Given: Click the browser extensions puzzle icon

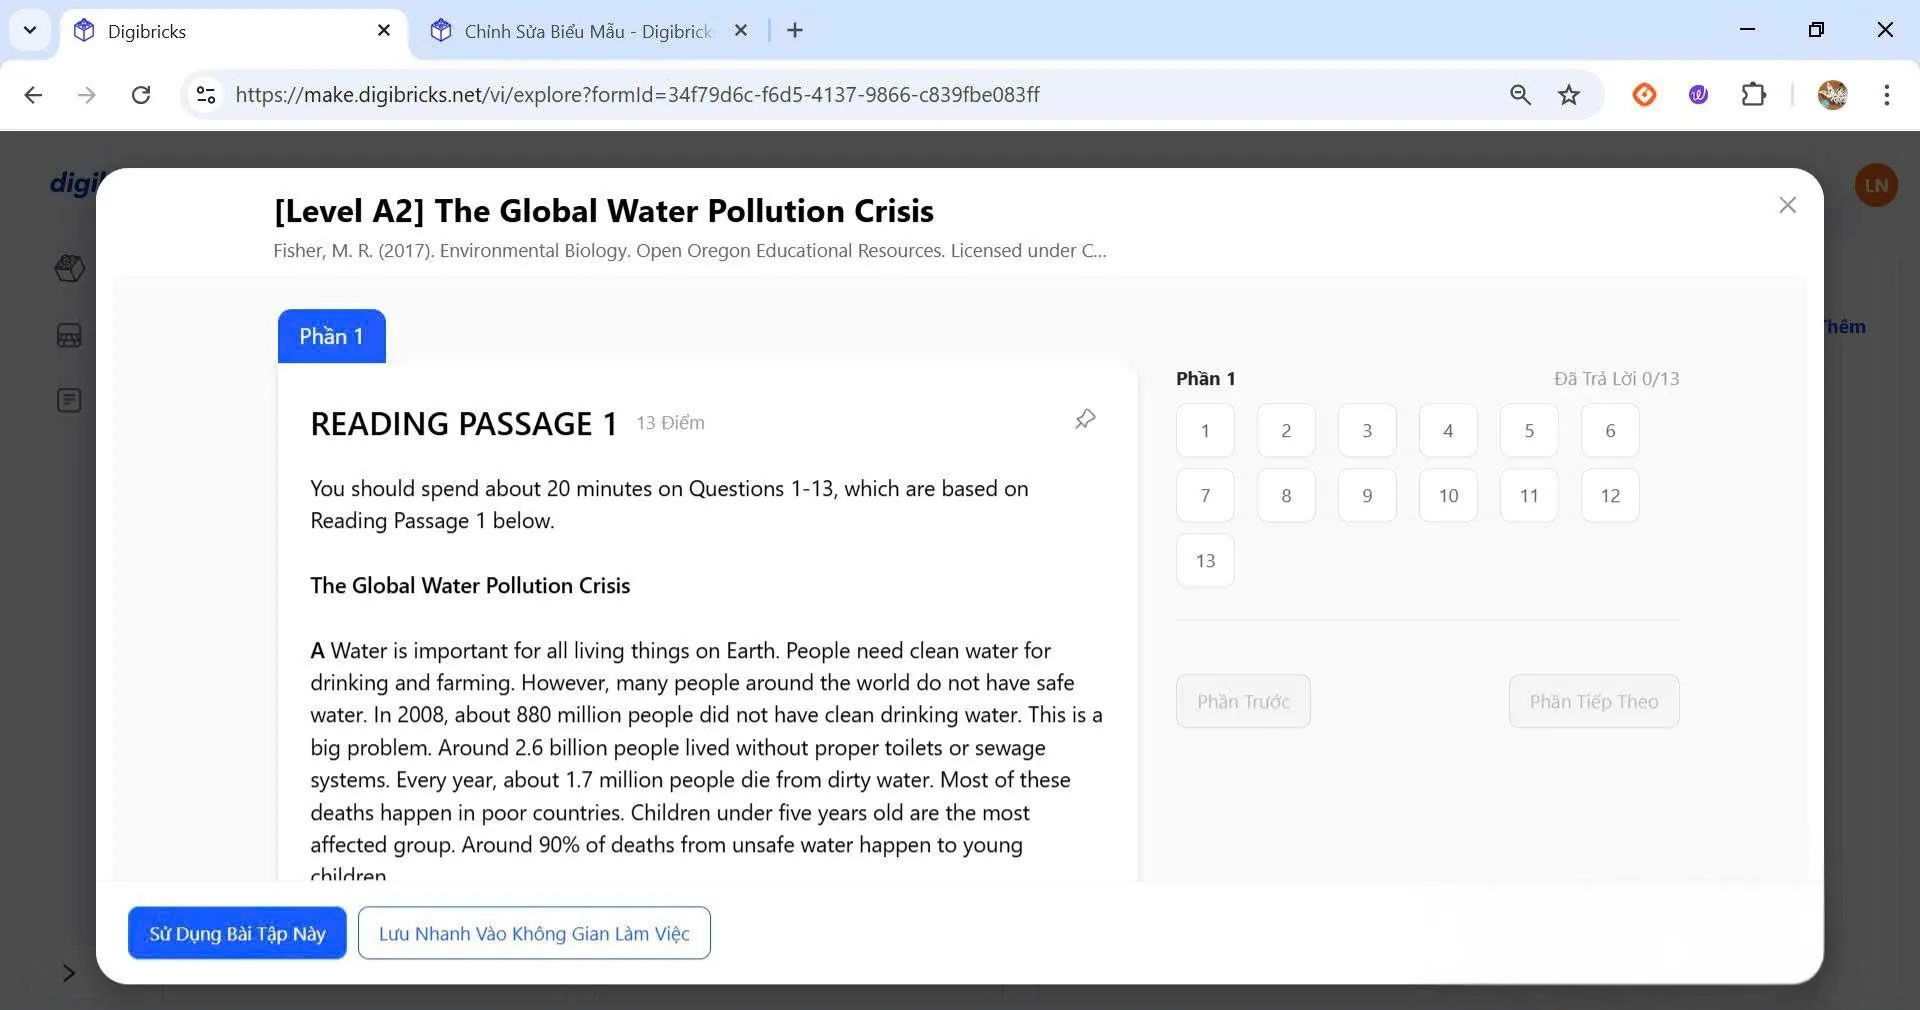Looking at the screenshot, I should point(1753,95).
